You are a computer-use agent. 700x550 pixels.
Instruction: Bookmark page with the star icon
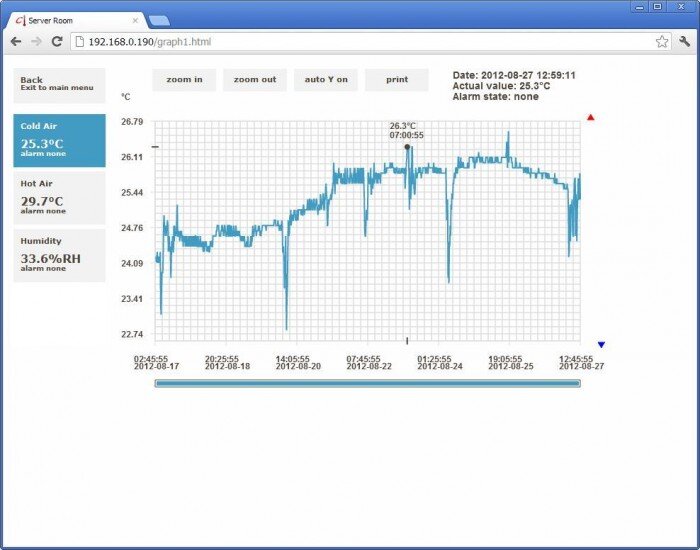661,41
